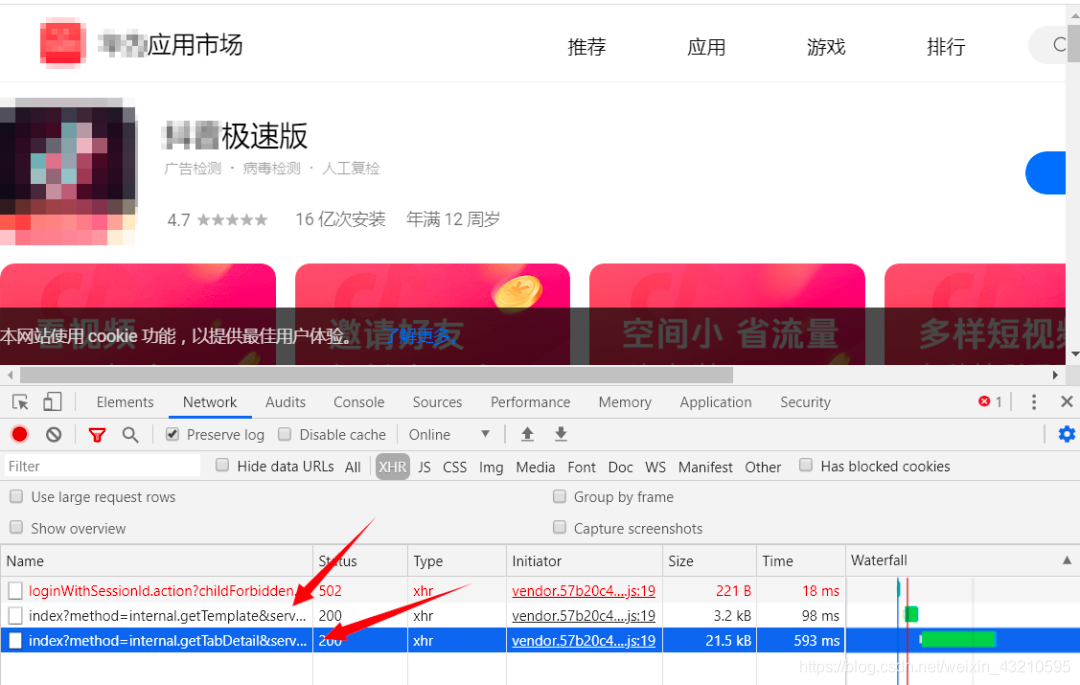Click the app market logo

click(63, 45)
